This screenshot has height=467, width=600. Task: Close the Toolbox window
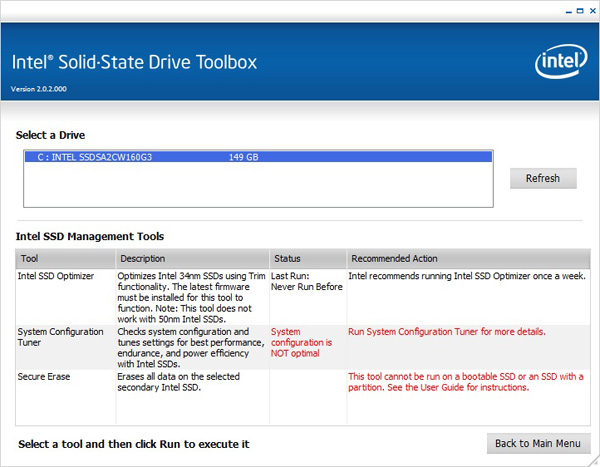pos(592,11)
